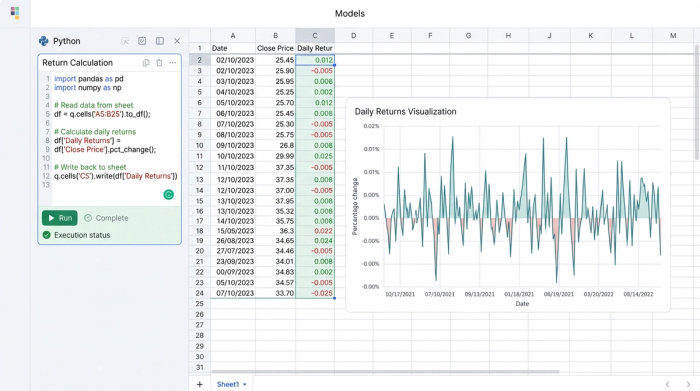Click the Percentage change axis label
Viewport: 700px width, 391px height.
tap(355, 206)
